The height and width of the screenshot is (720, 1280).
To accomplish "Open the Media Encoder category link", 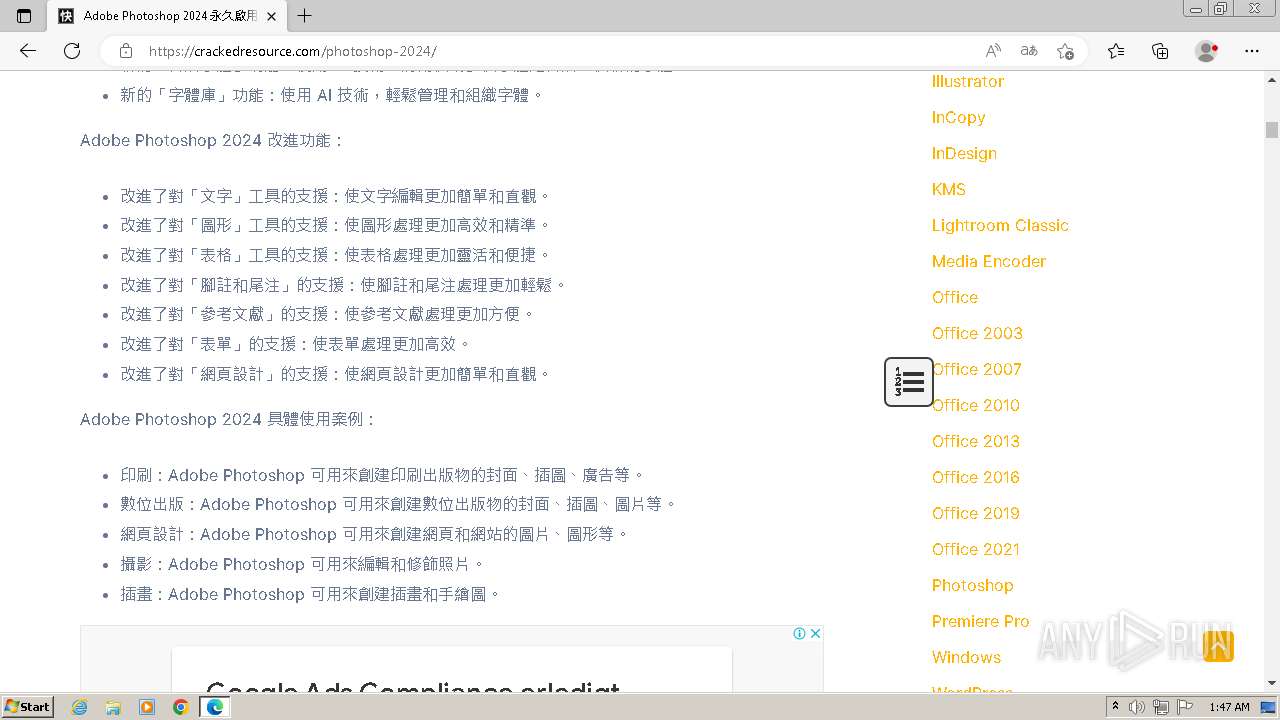I will [989, 261].
